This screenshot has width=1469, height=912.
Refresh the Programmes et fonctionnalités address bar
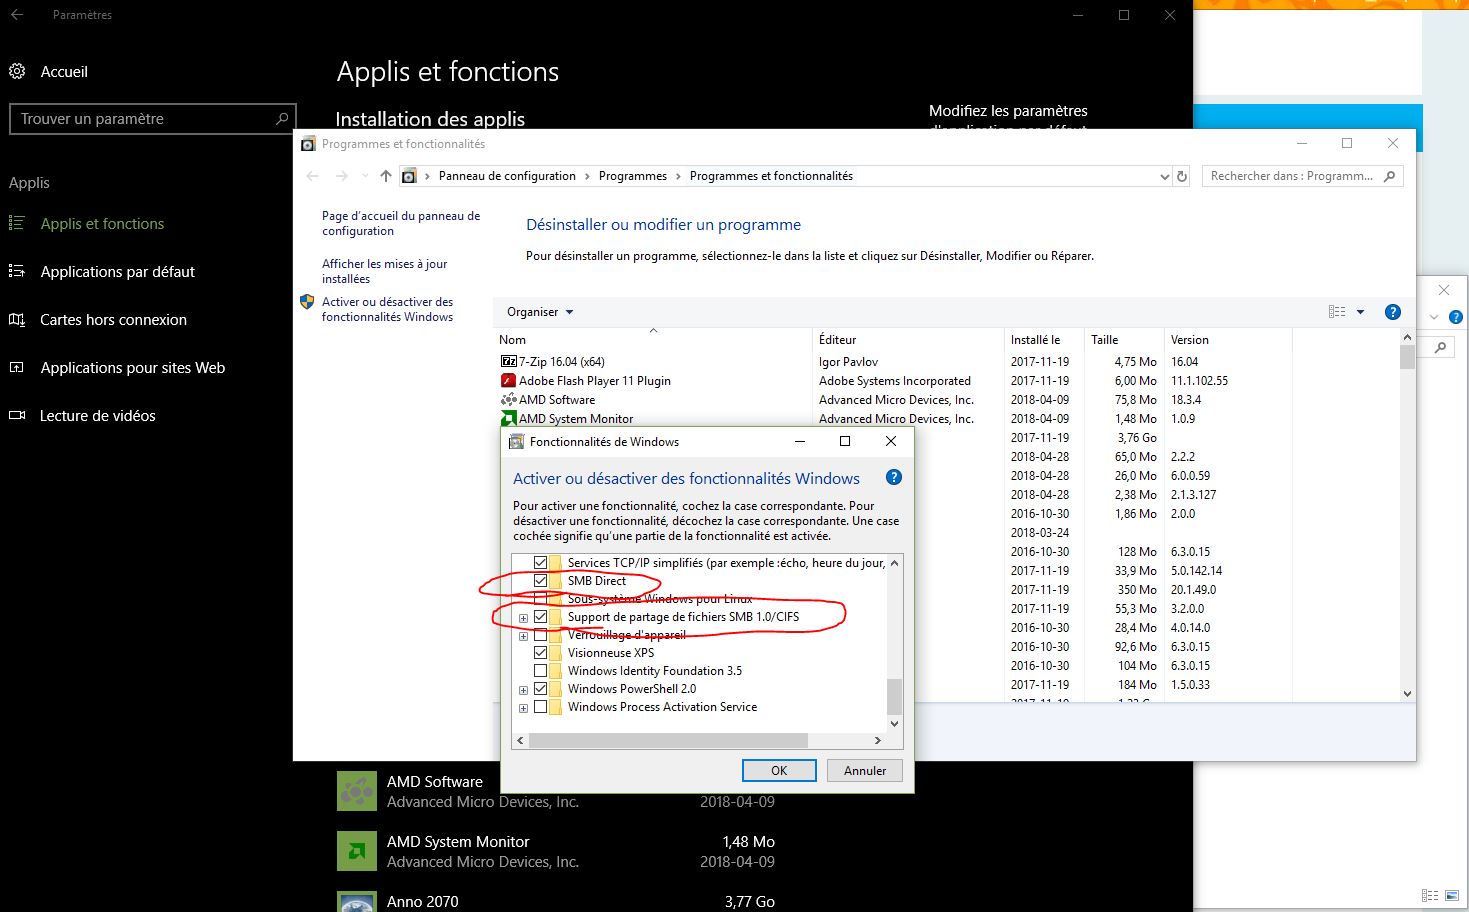pos(1182,176)
